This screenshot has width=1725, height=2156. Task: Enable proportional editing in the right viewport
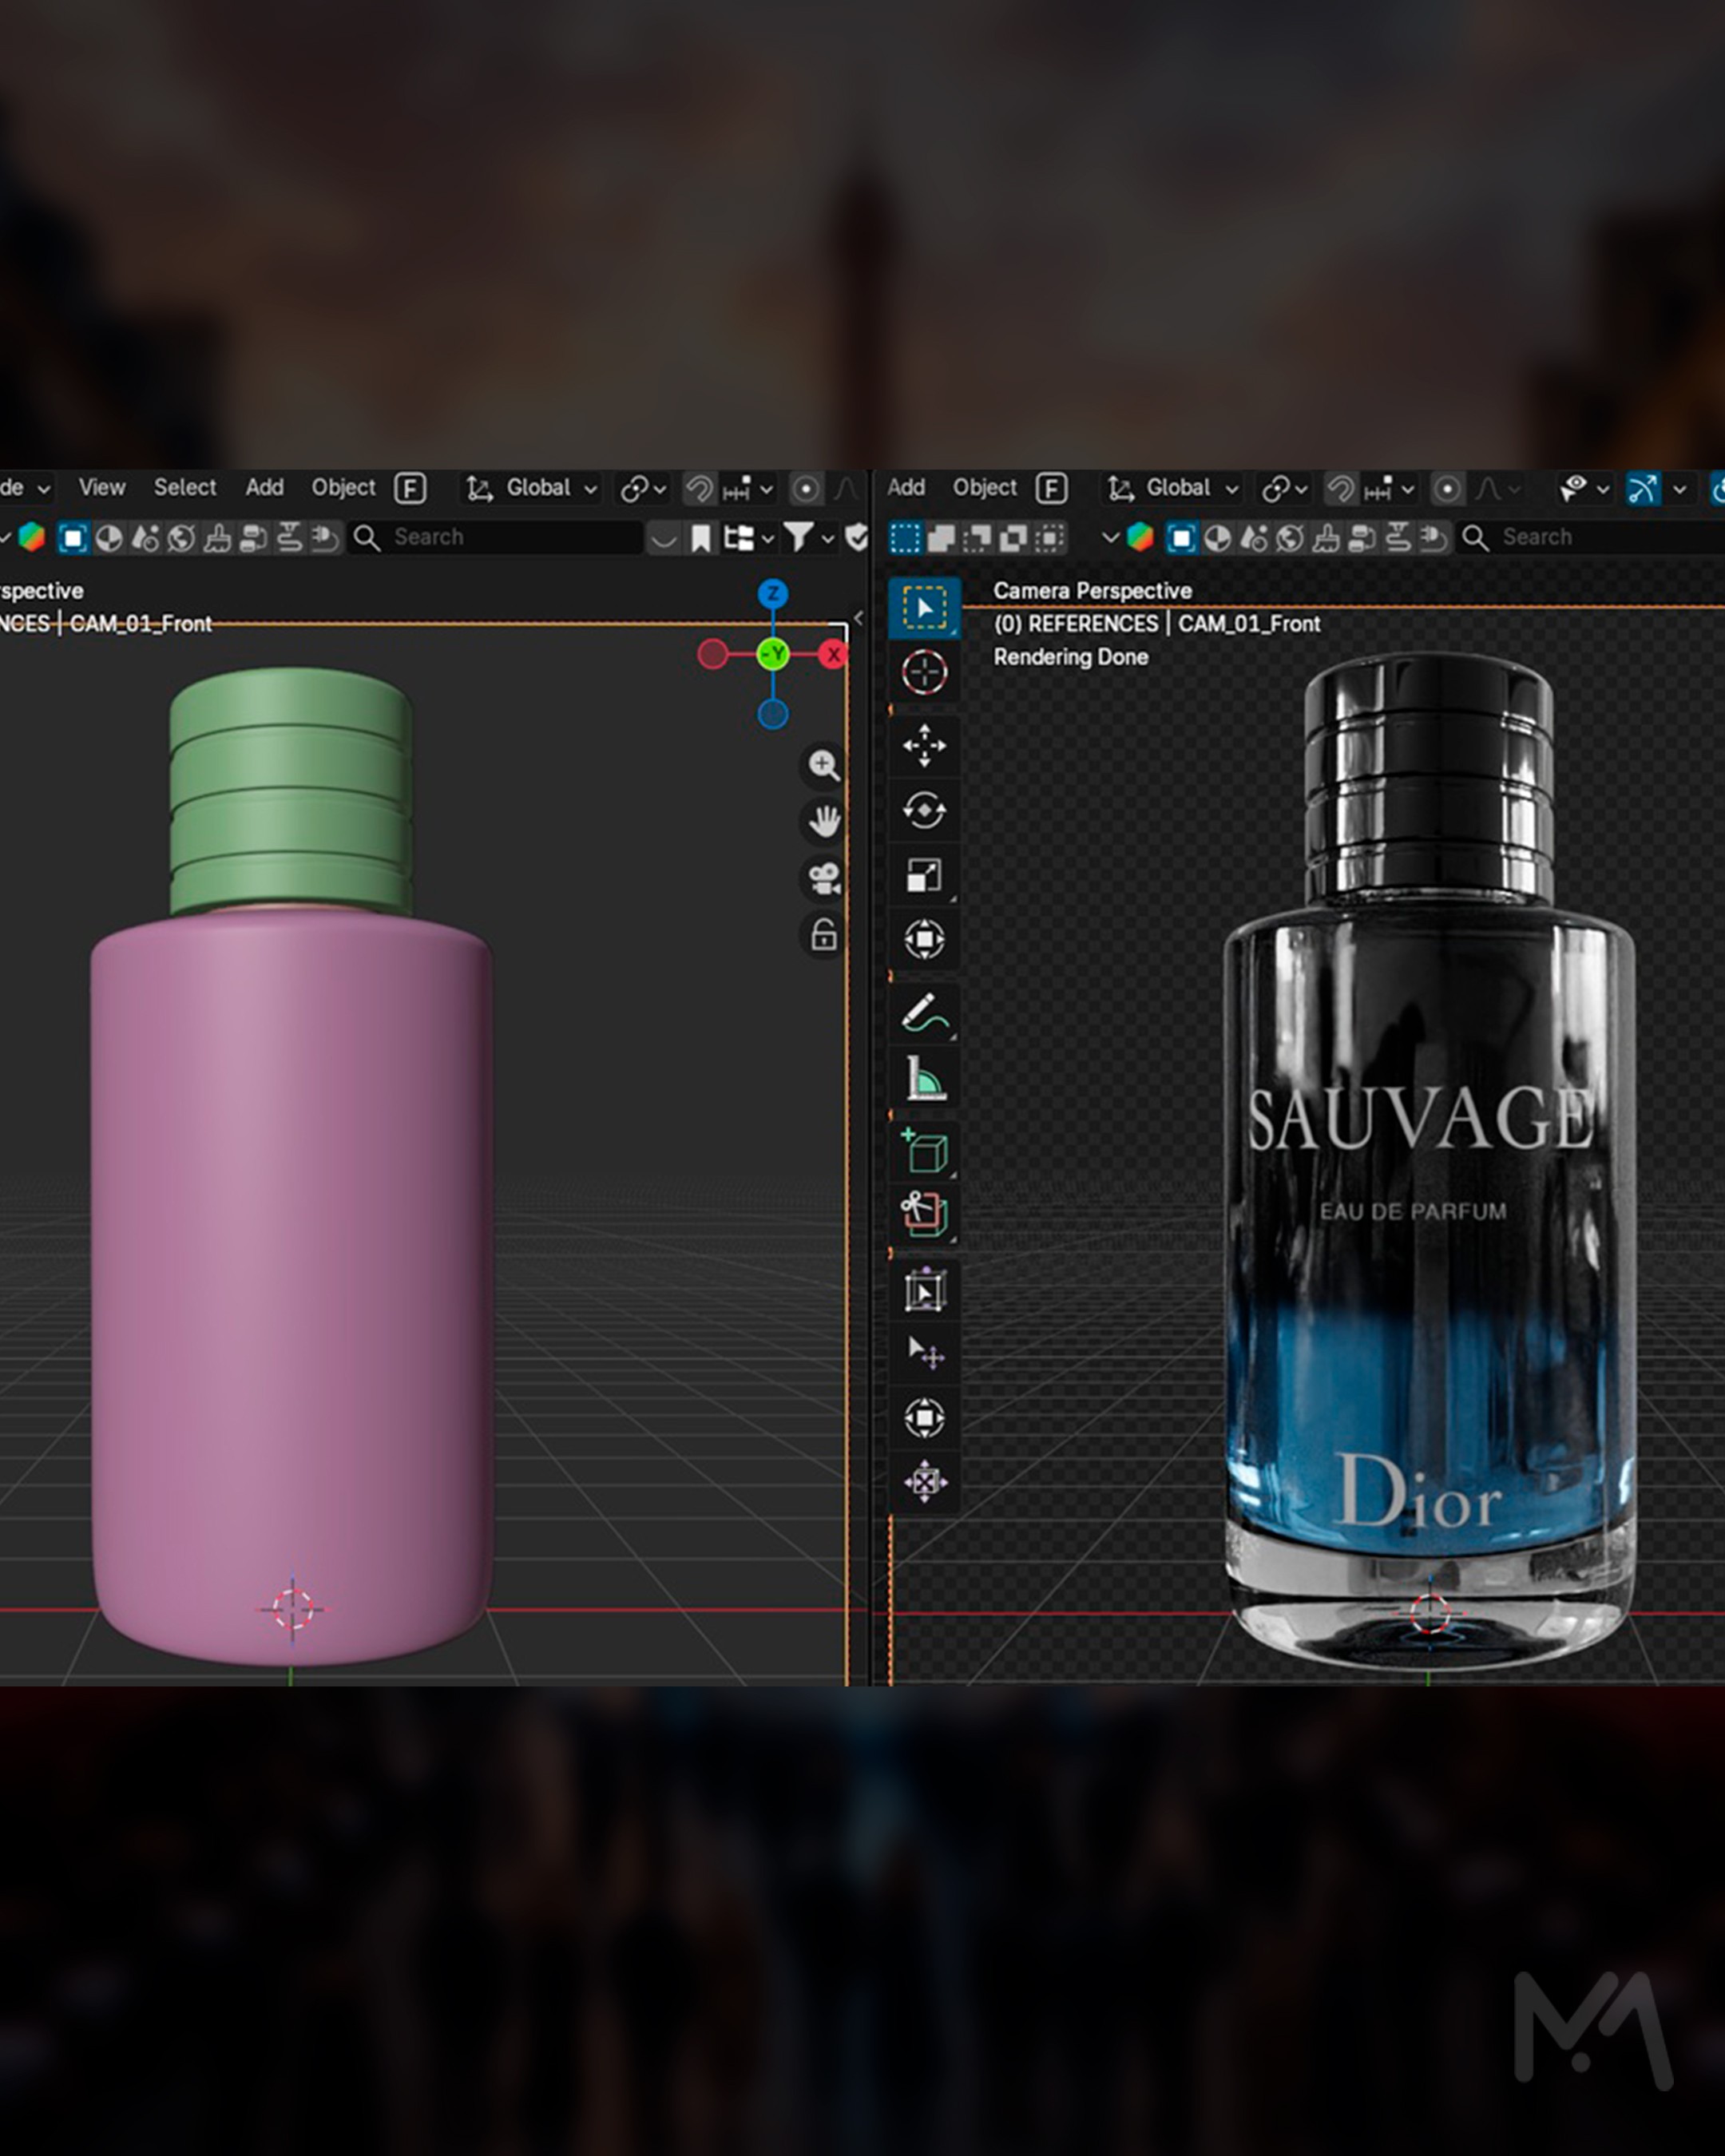(x=1446, y=488)
